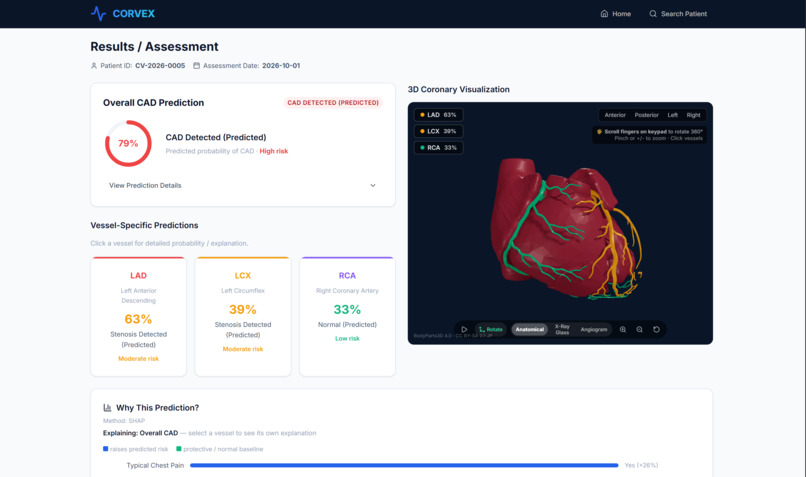Click the assessment date 2026-10-01

[x=281, y=66]
